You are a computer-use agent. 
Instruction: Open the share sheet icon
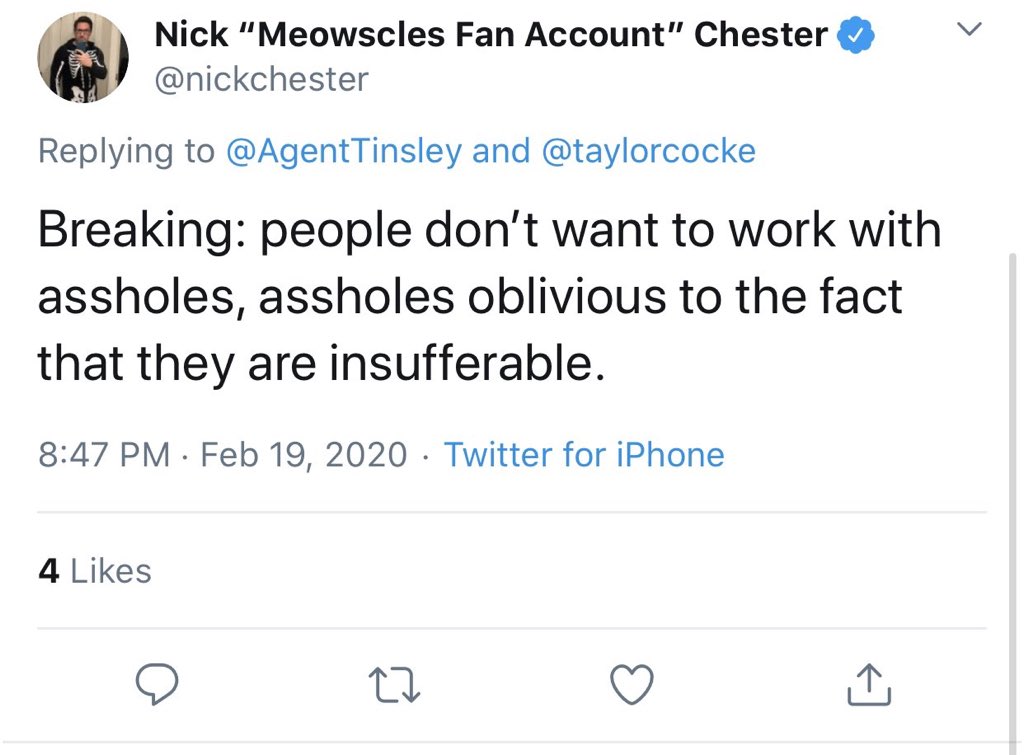869,684
